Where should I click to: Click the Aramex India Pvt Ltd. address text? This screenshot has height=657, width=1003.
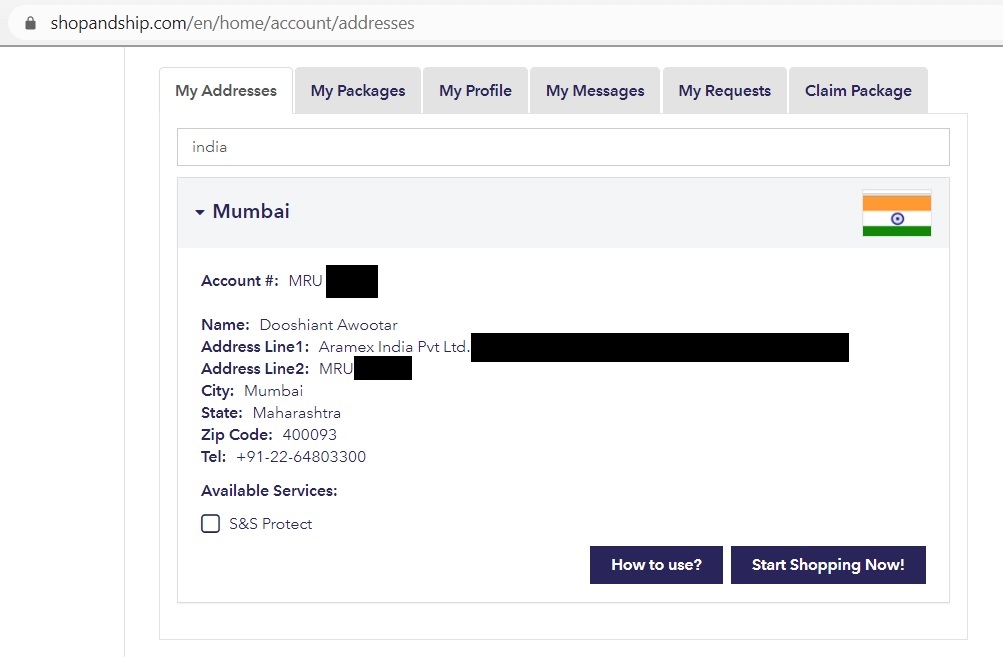click(x=394, y=347)
